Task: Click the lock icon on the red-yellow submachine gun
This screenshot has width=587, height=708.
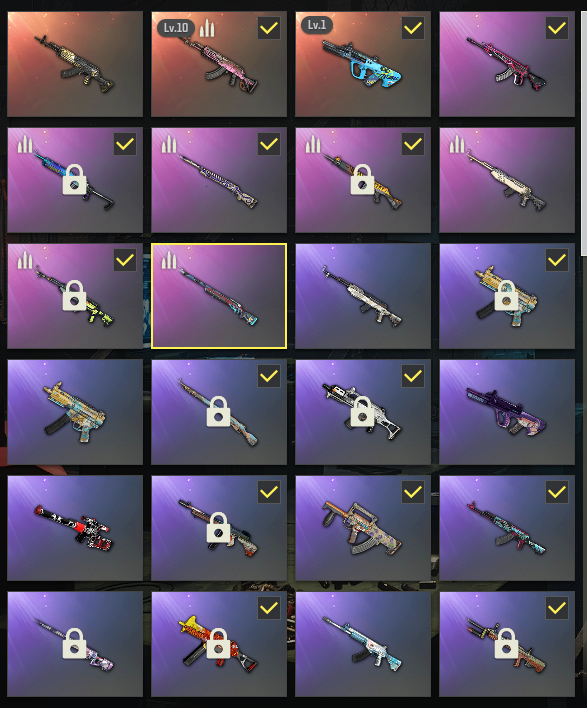Action: (219, 643)
